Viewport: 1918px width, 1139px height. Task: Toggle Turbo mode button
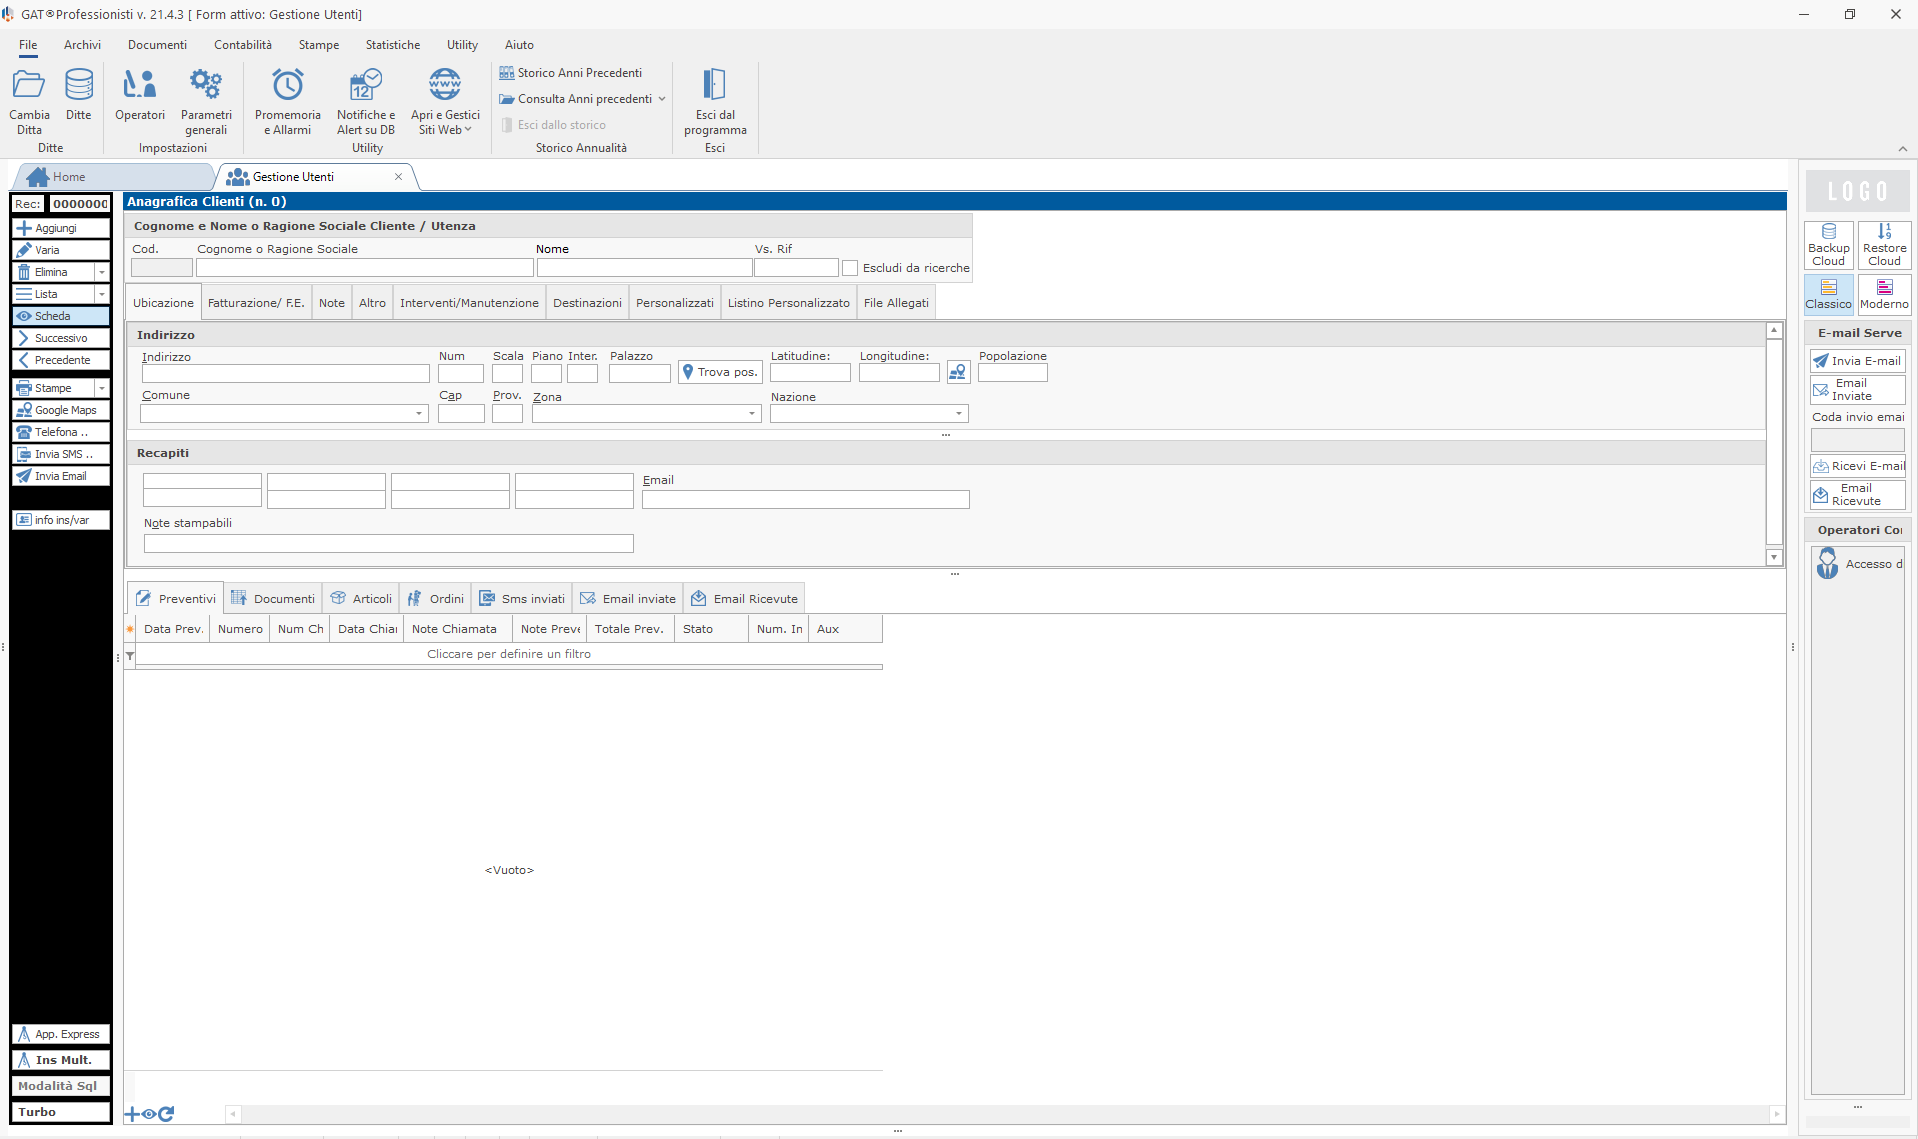pyautogui.click(x=61, y=1112)
